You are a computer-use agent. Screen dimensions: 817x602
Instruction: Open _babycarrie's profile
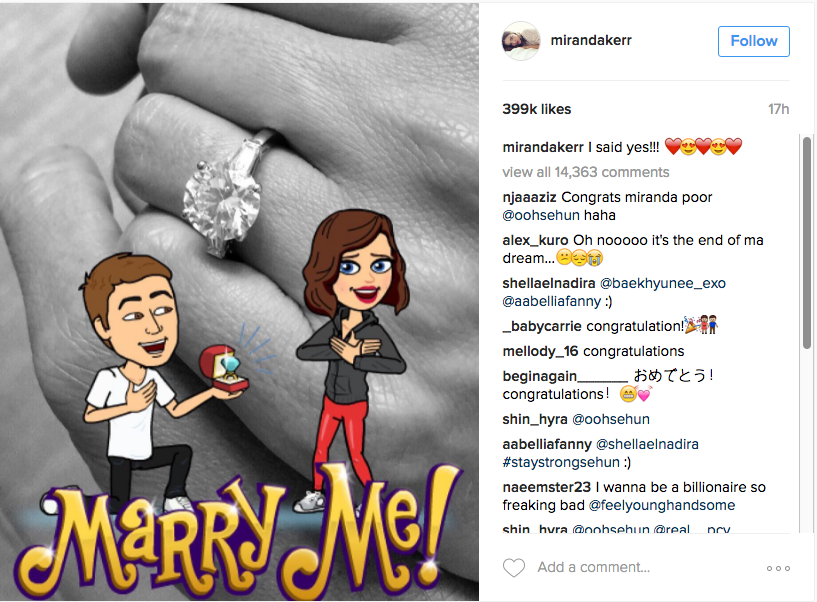pyautogui.click(x=542, y=326)
